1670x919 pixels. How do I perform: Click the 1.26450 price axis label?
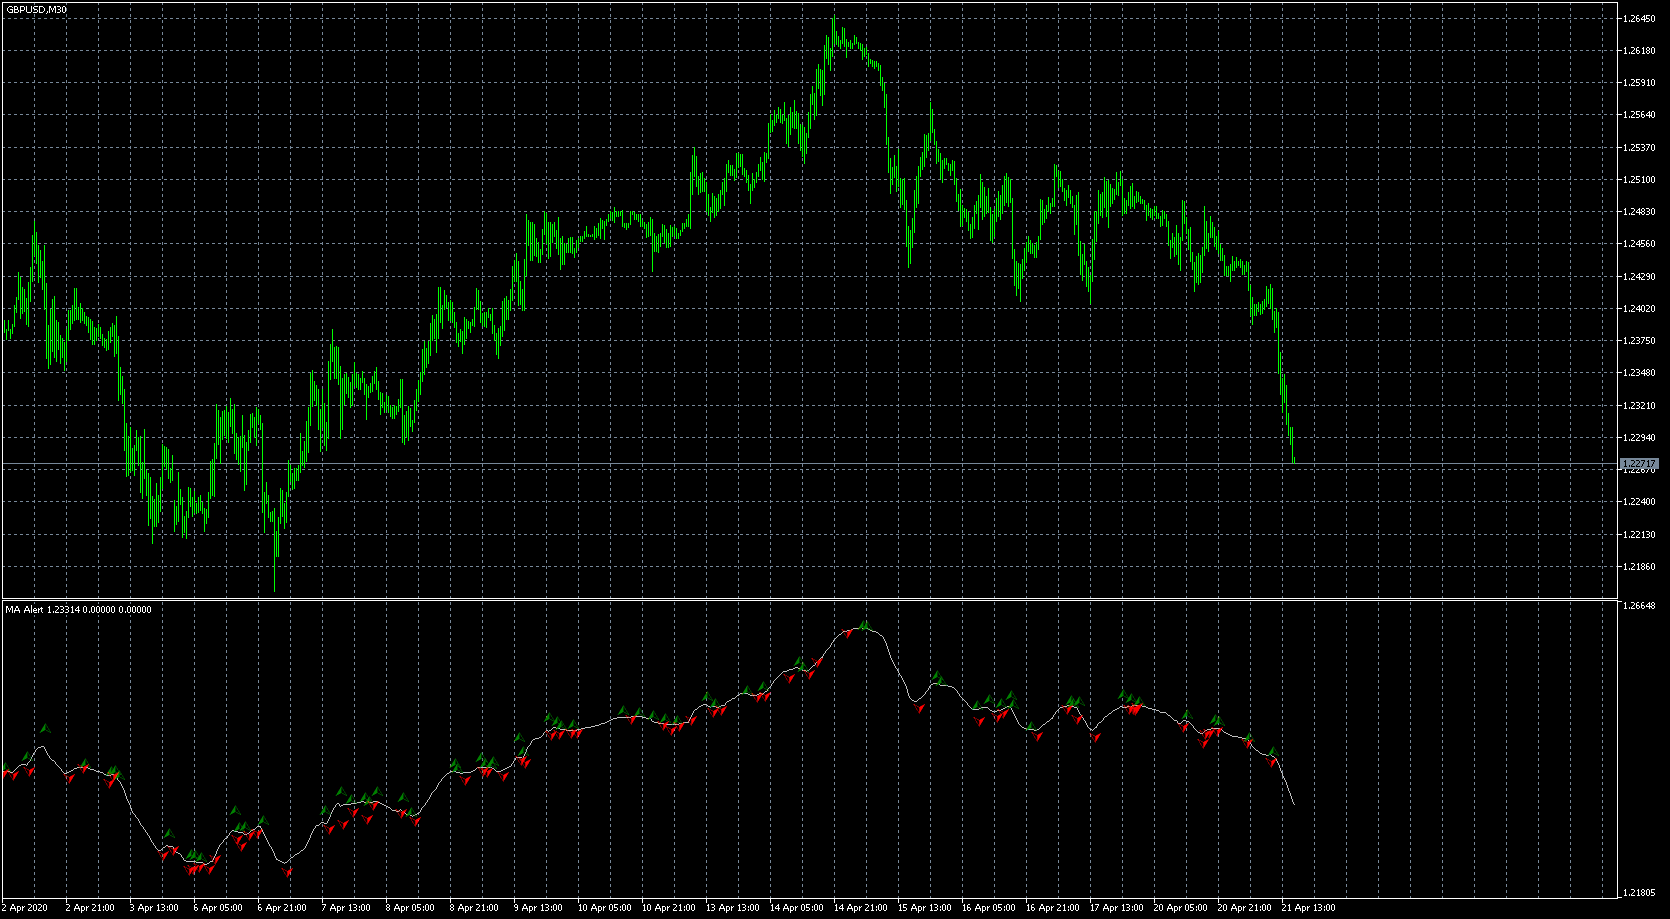1640,19
